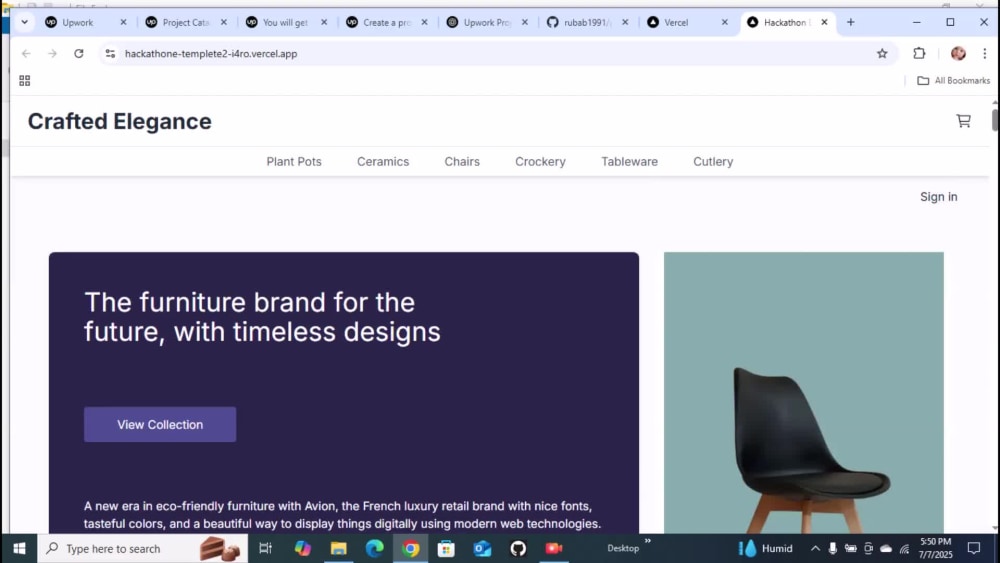The image size is (1000, 563).
Task: Open the notification center icon
Action: click(x=974, y=548)
